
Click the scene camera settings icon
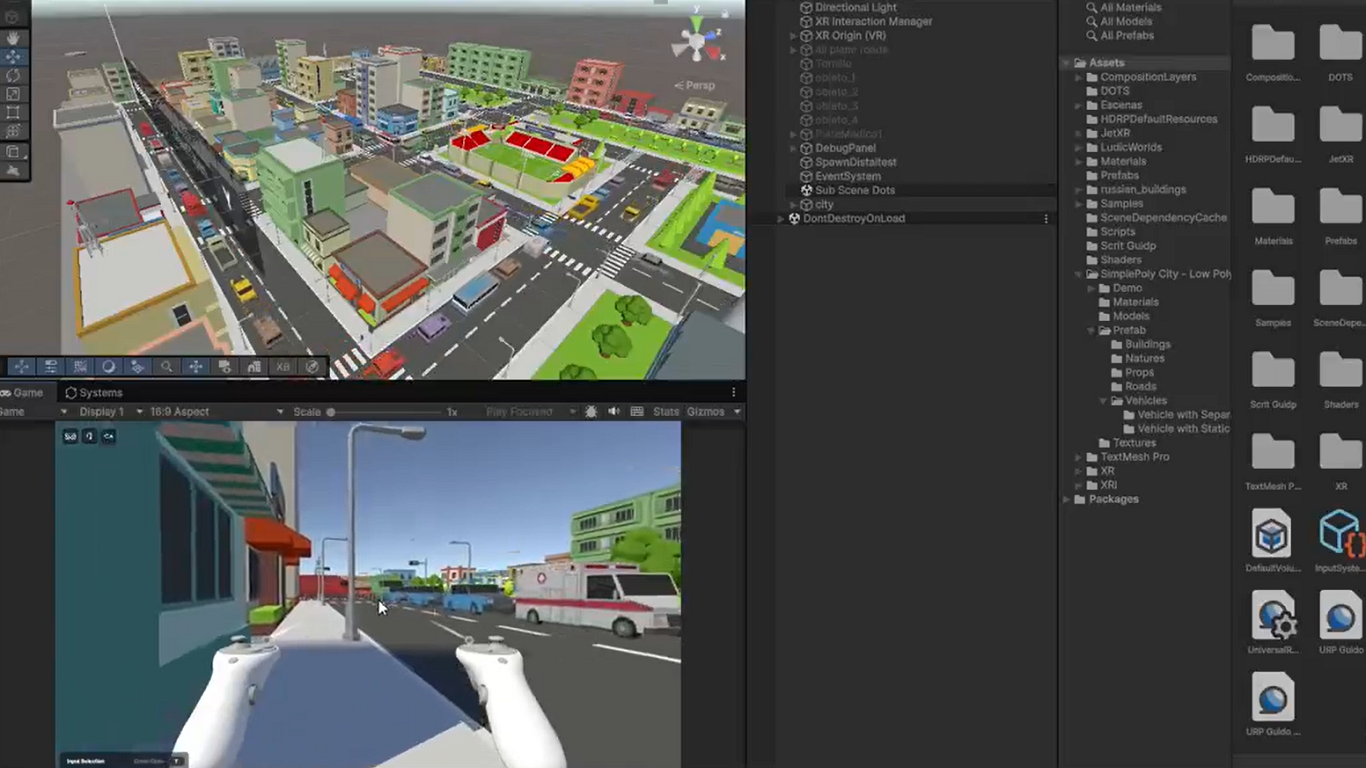coord(223,367)
